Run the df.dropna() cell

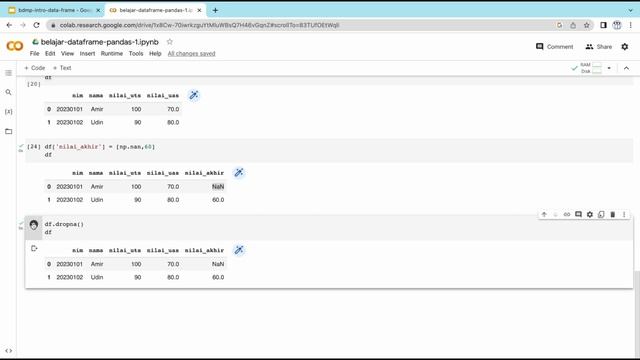[34, 225]
